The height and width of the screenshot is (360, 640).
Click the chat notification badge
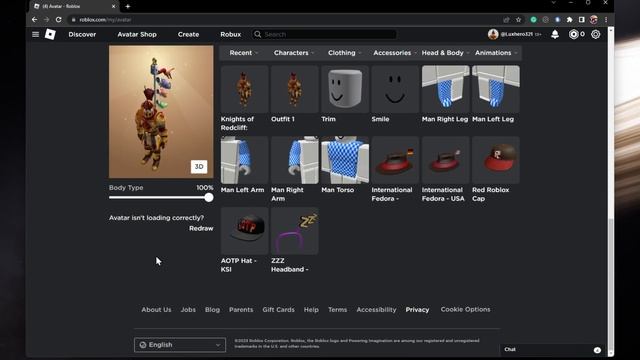(597, 350)
